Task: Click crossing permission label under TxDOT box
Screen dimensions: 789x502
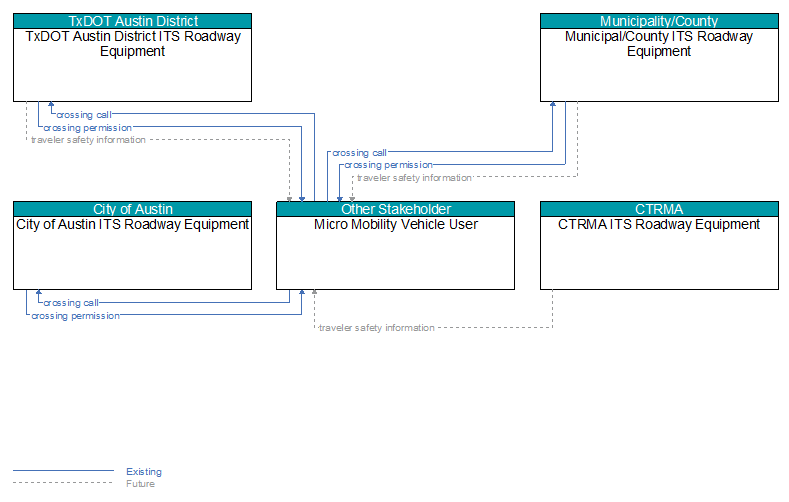Action: [x=88, y=128]
